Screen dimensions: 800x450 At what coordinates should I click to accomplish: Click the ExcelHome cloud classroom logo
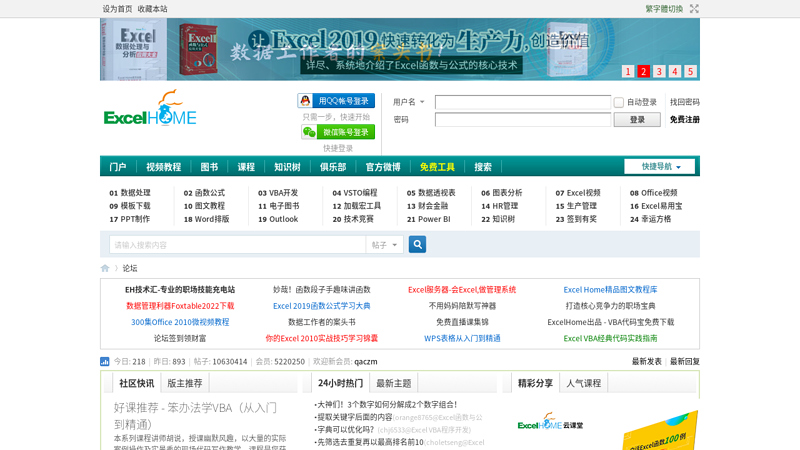point(550,422)
